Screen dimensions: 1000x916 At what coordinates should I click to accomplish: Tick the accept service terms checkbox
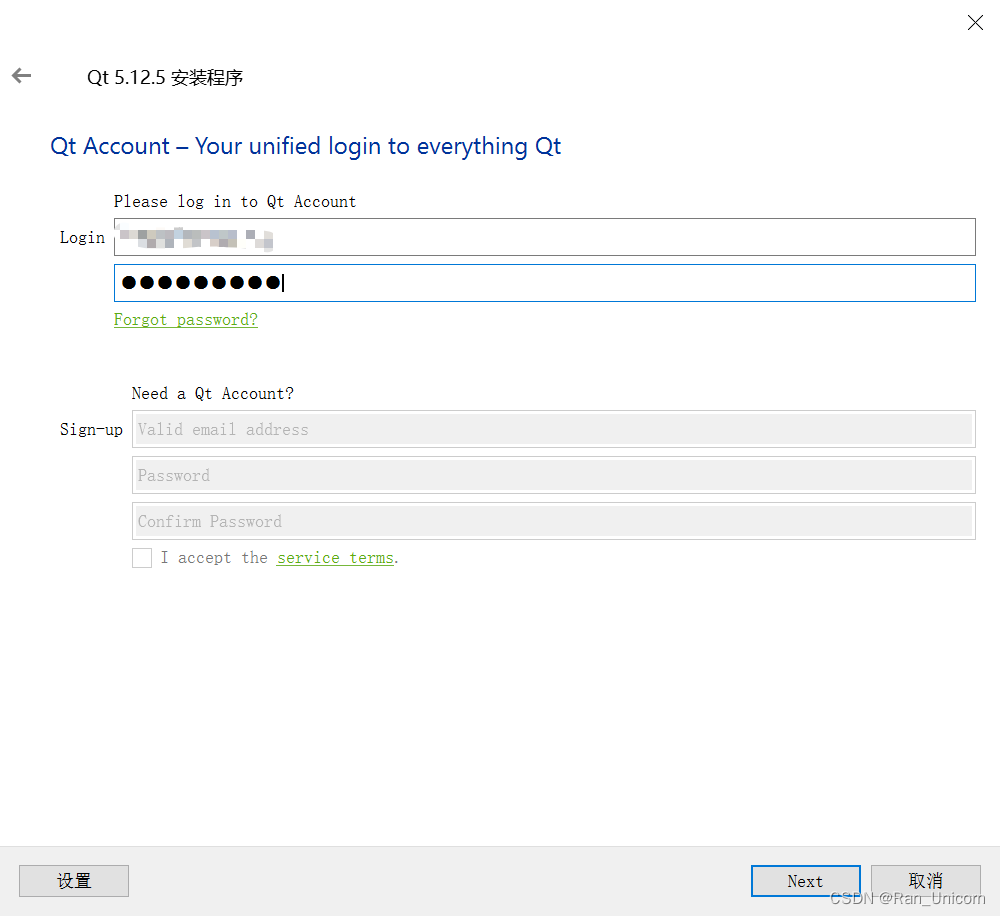coord(142,558)
